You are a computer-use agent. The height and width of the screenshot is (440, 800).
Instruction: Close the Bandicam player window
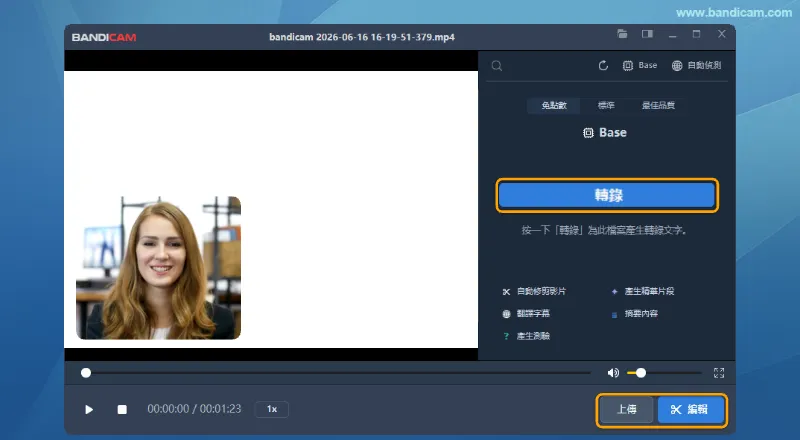[721, 34]
